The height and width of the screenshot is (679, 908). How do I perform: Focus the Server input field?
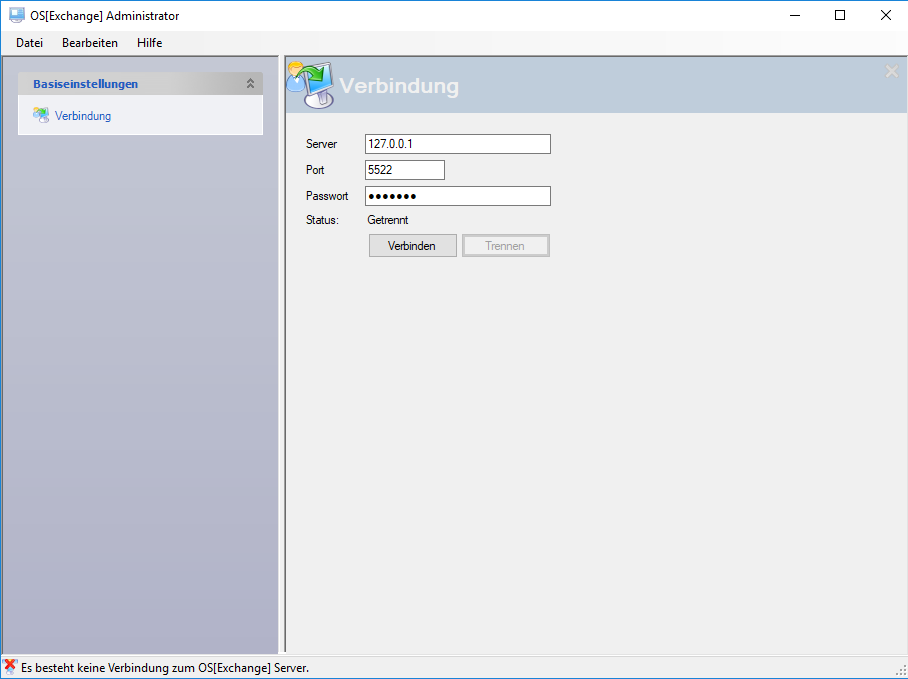(x=457, y=144)
